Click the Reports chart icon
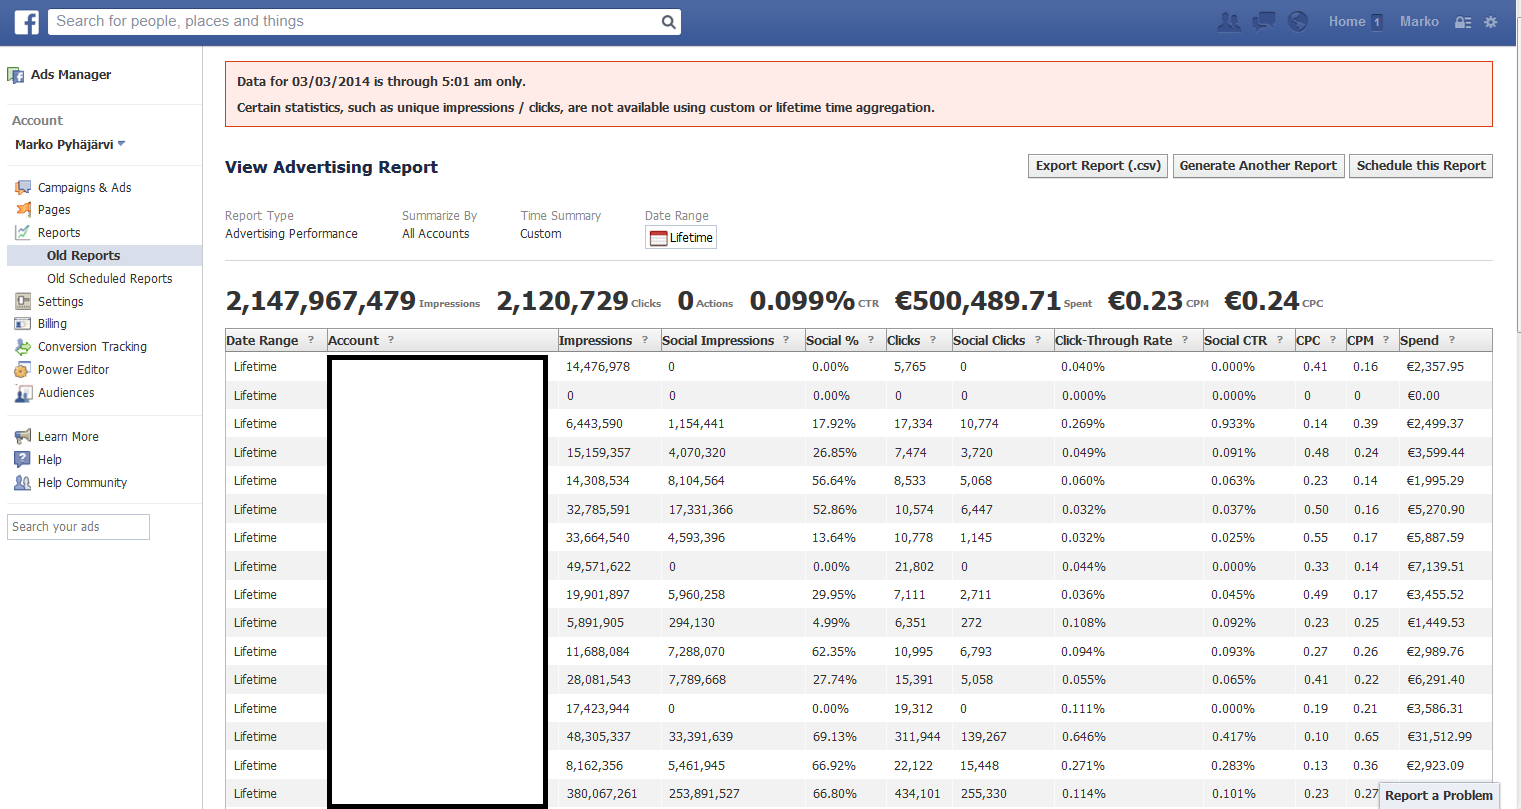 point(23,232)
